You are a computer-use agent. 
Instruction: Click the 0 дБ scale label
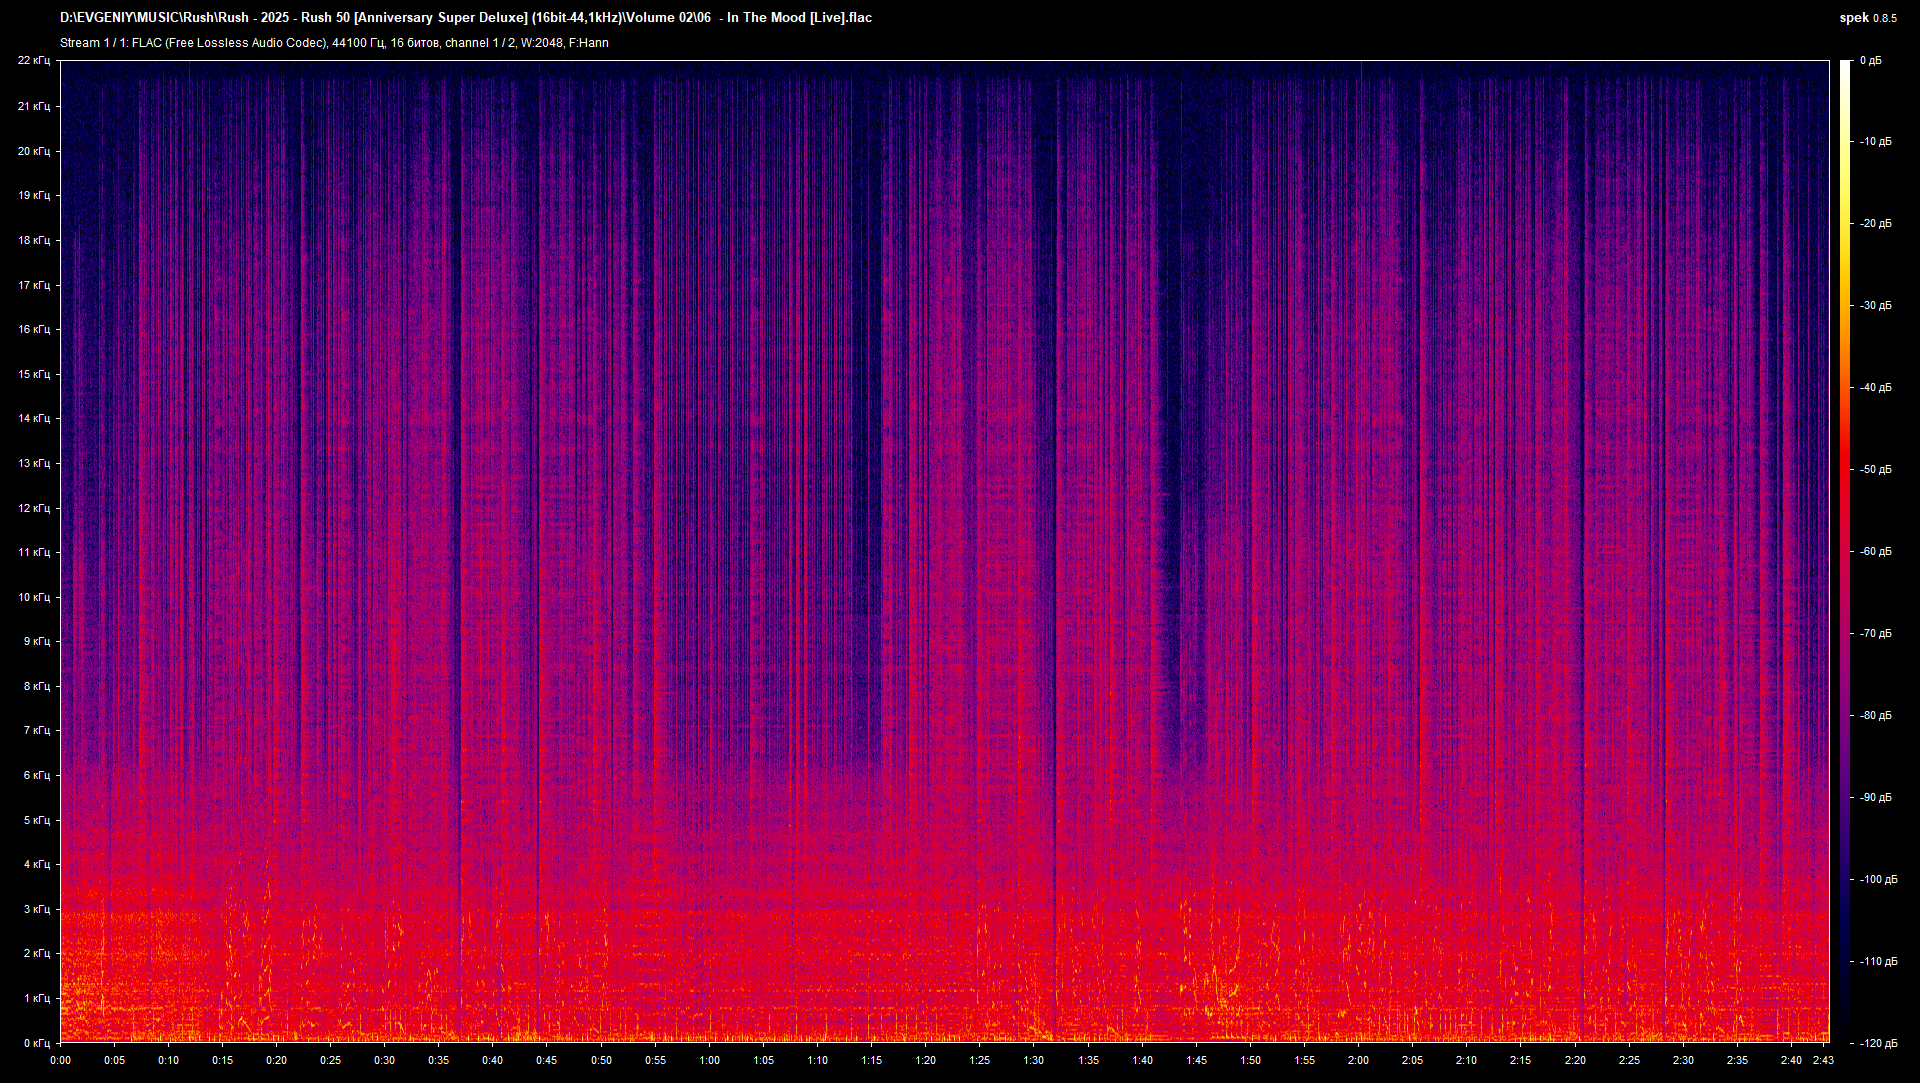1870,61
